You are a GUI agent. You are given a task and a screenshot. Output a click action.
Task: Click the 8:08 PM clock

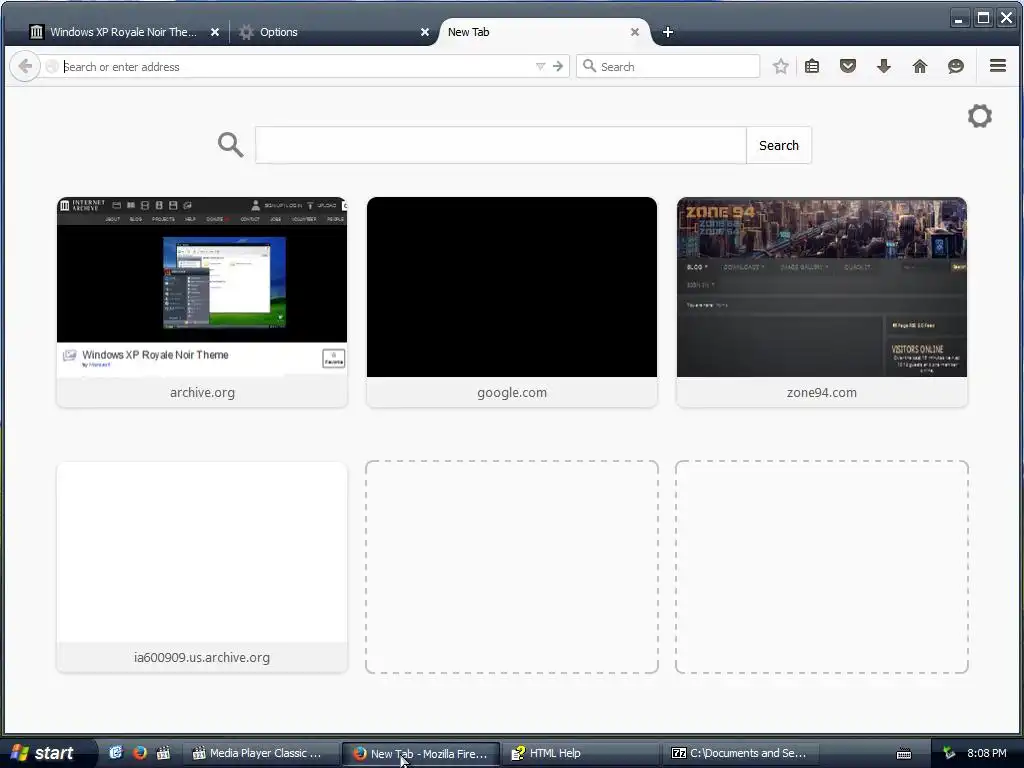click(987, 753)
